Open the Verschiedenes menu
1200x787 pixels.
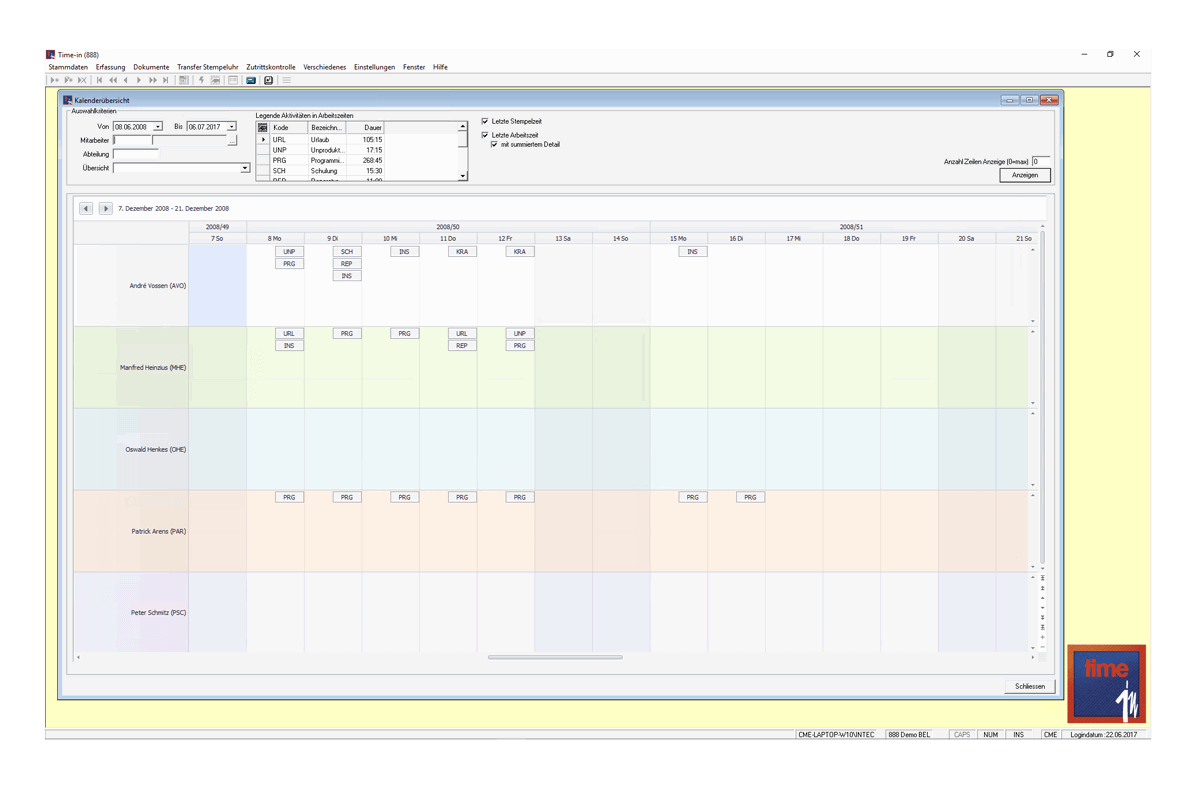325,67
